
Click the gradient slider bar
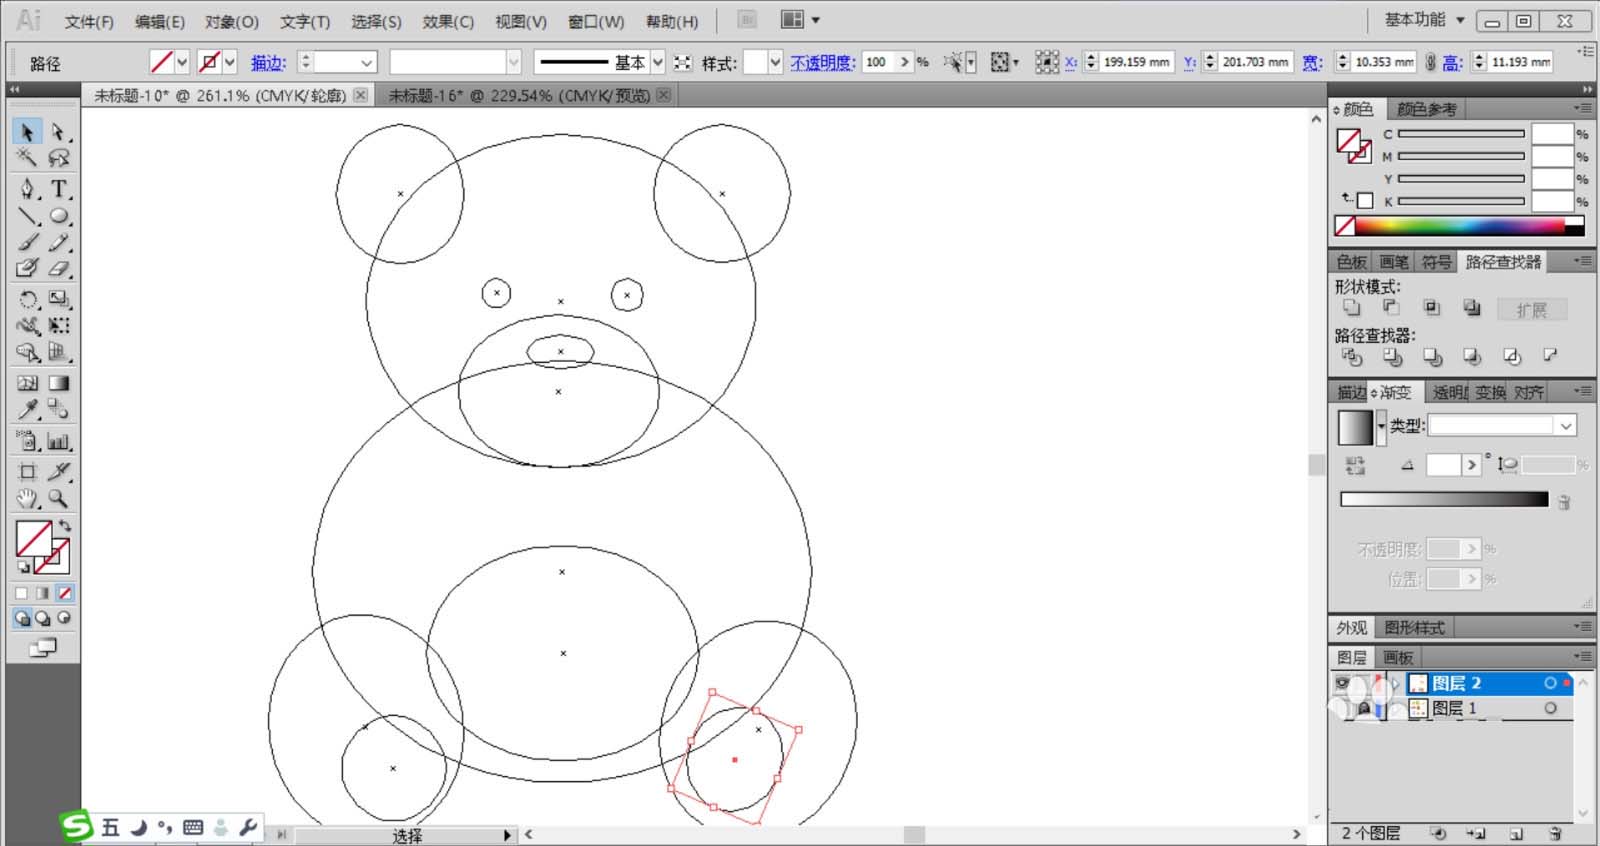point(1444,499)
